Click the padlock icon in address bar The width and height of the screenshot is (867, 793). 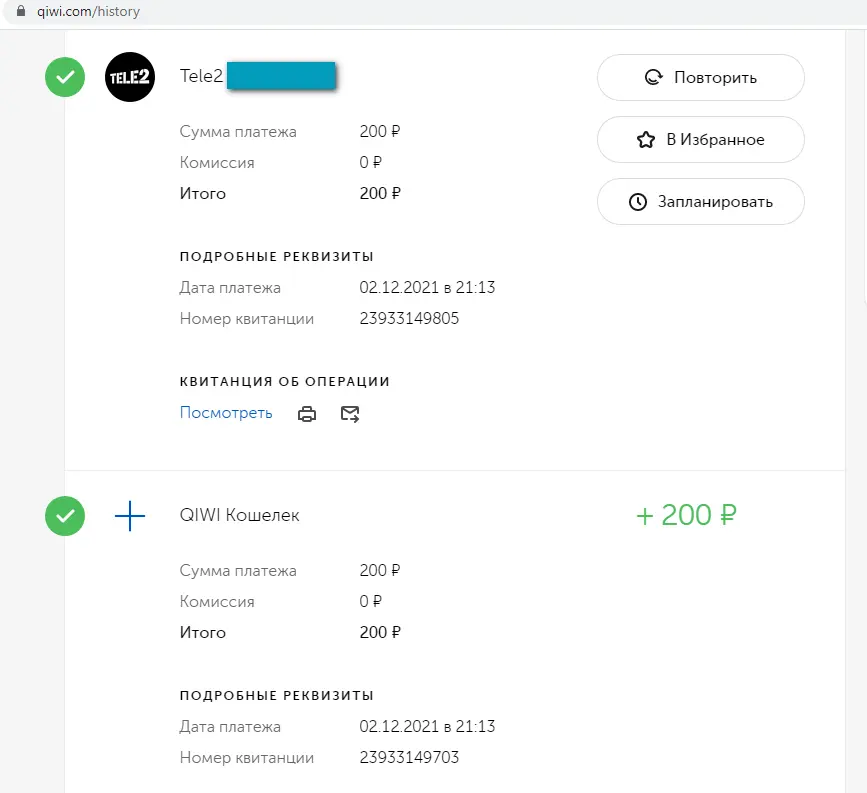(21, 11)
